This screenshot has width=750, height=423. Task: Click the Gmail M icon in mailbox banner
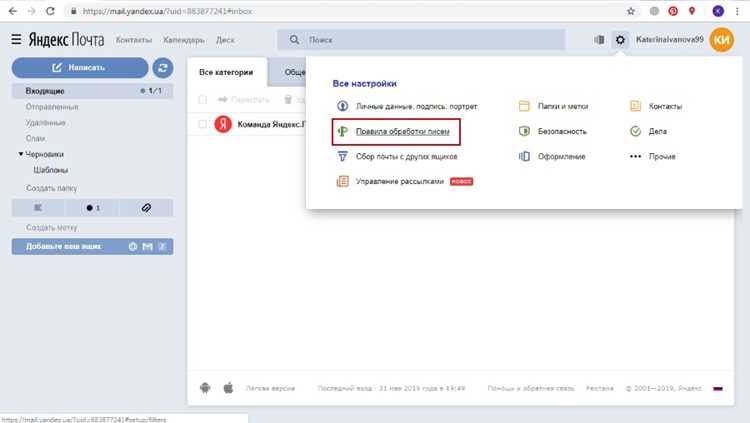coord(147,246)
